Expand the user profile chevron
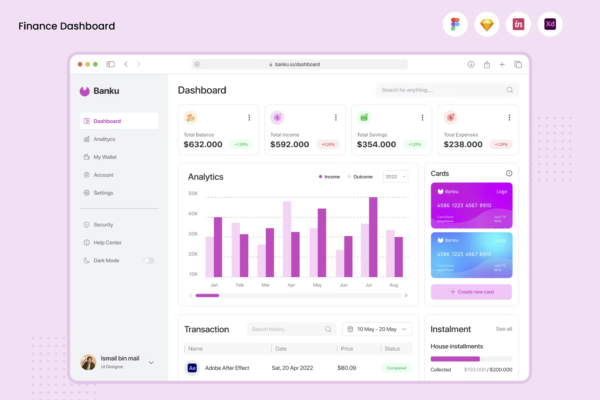Screen dimensions: 600x400 click(x=151, y=362)
